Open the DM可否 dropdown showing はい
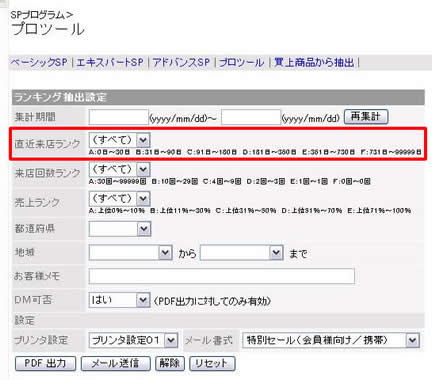Viewport: 432px width, 380px height. click(x=120, y=300)
